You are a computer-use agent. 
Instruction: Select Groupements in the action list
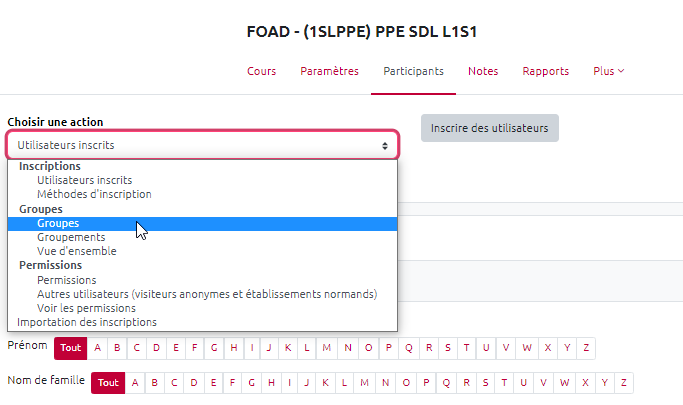click(x=71, y=237)
